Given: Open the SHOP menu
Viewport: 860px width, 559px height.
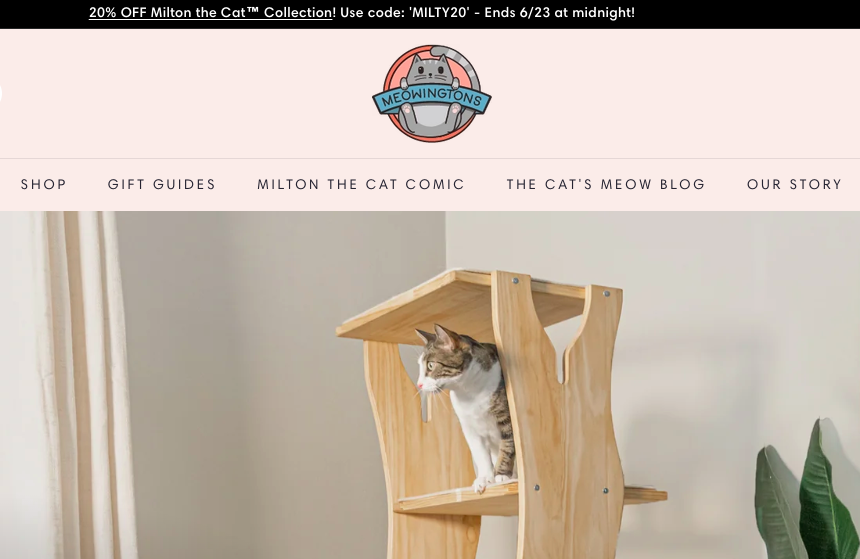Looking at the screenshot, I should click(x=44, y=184).
